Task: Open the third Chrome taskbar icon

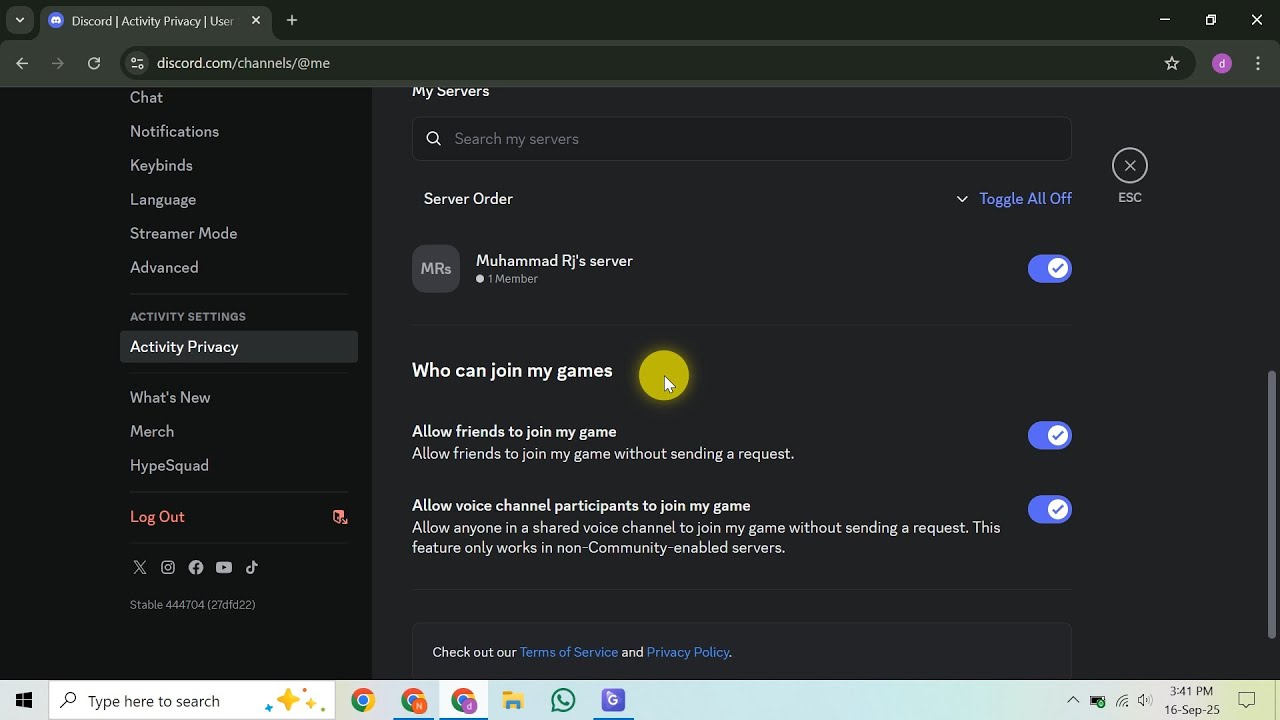Action: tap(463, 701)
